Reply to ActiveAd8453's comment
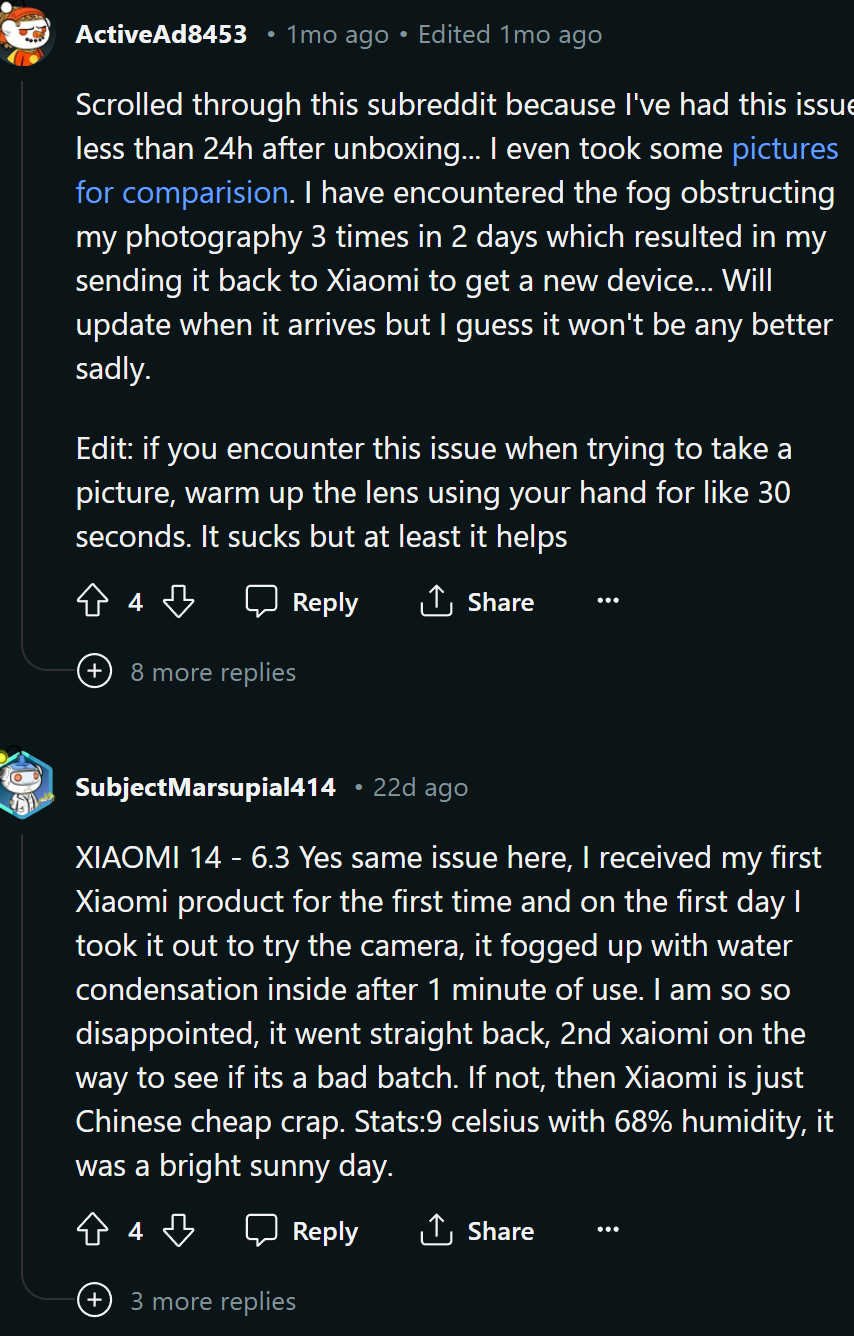The image size is (854, 1336). (x=302, y=602)
